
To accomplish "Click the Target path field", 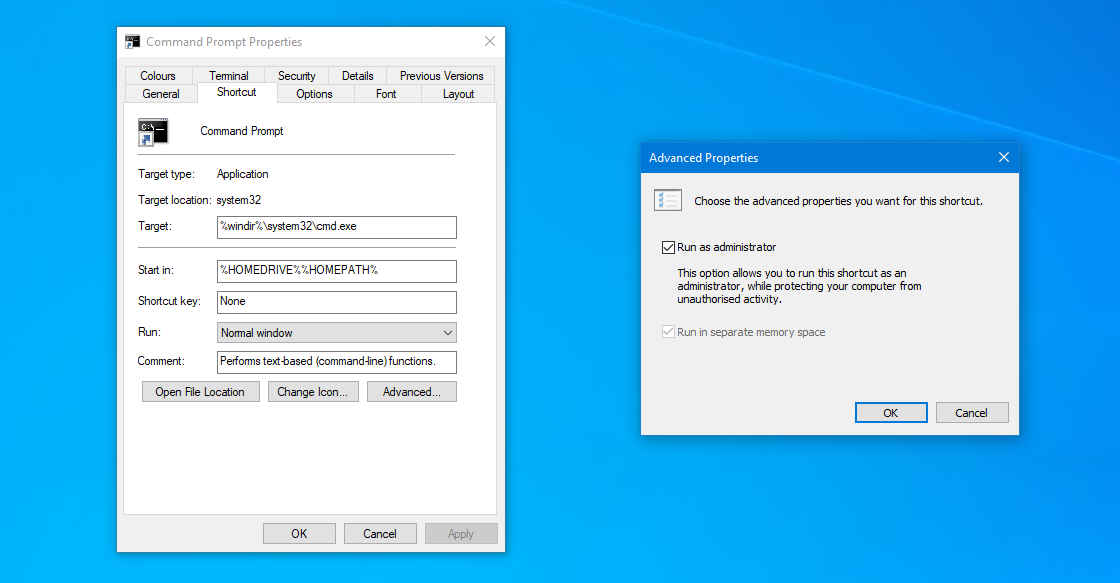I will tap(336, 227).
